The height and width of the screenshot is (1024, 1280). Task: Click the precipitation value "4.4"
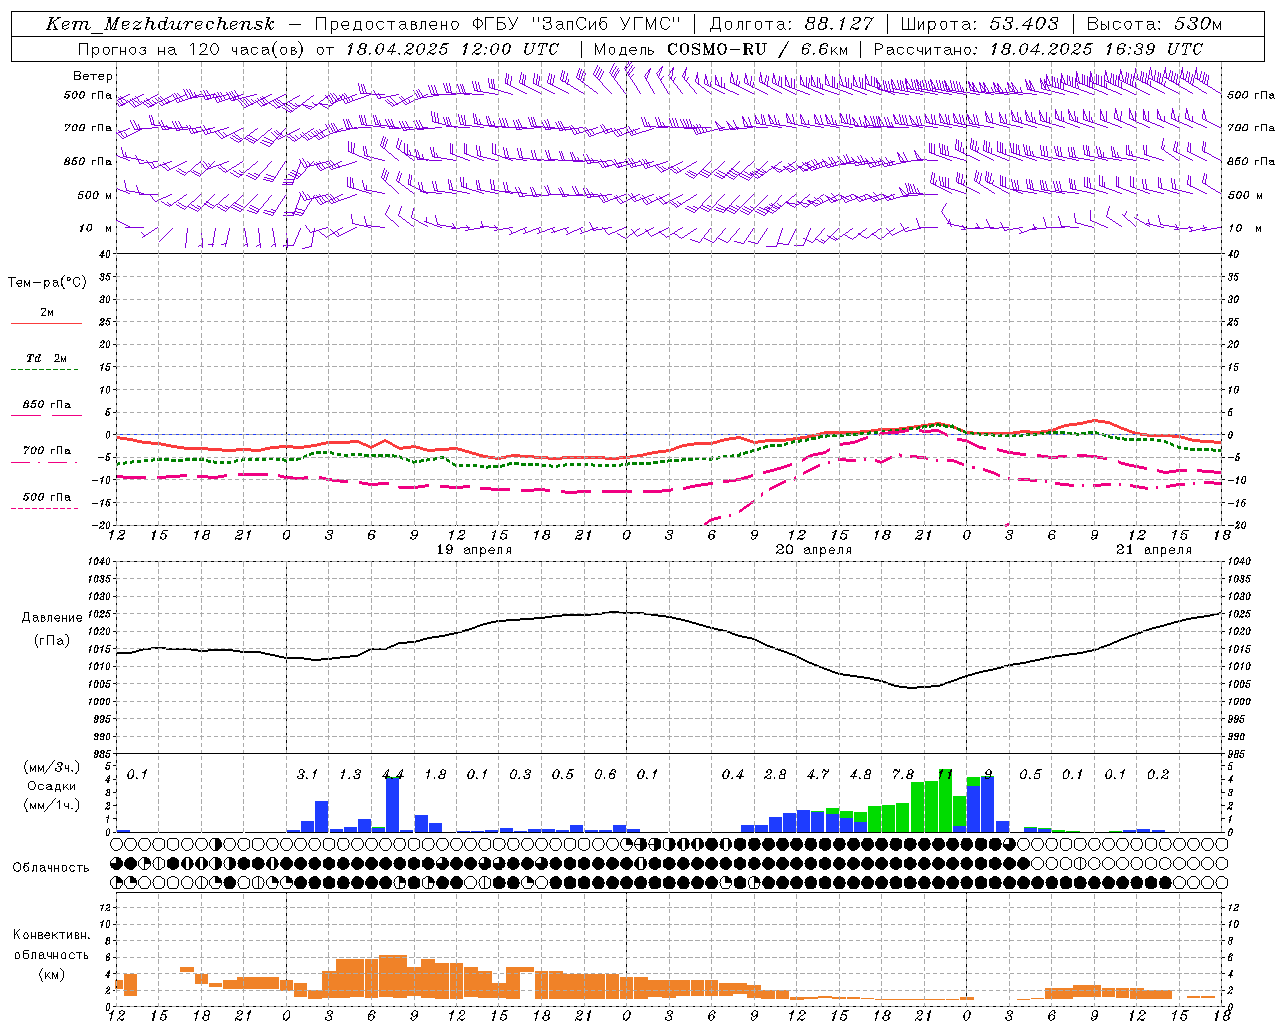393,775
